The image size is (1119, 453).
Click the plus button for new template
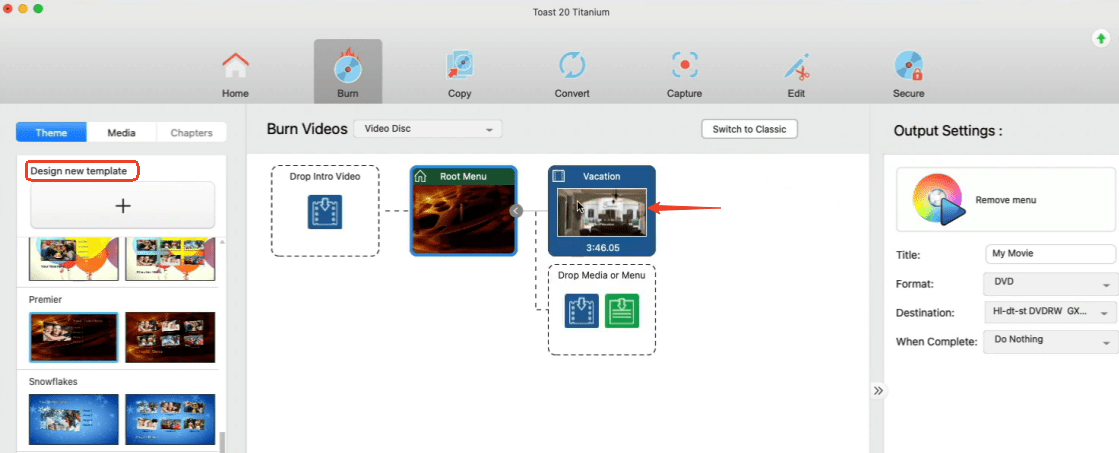(123, 206)
